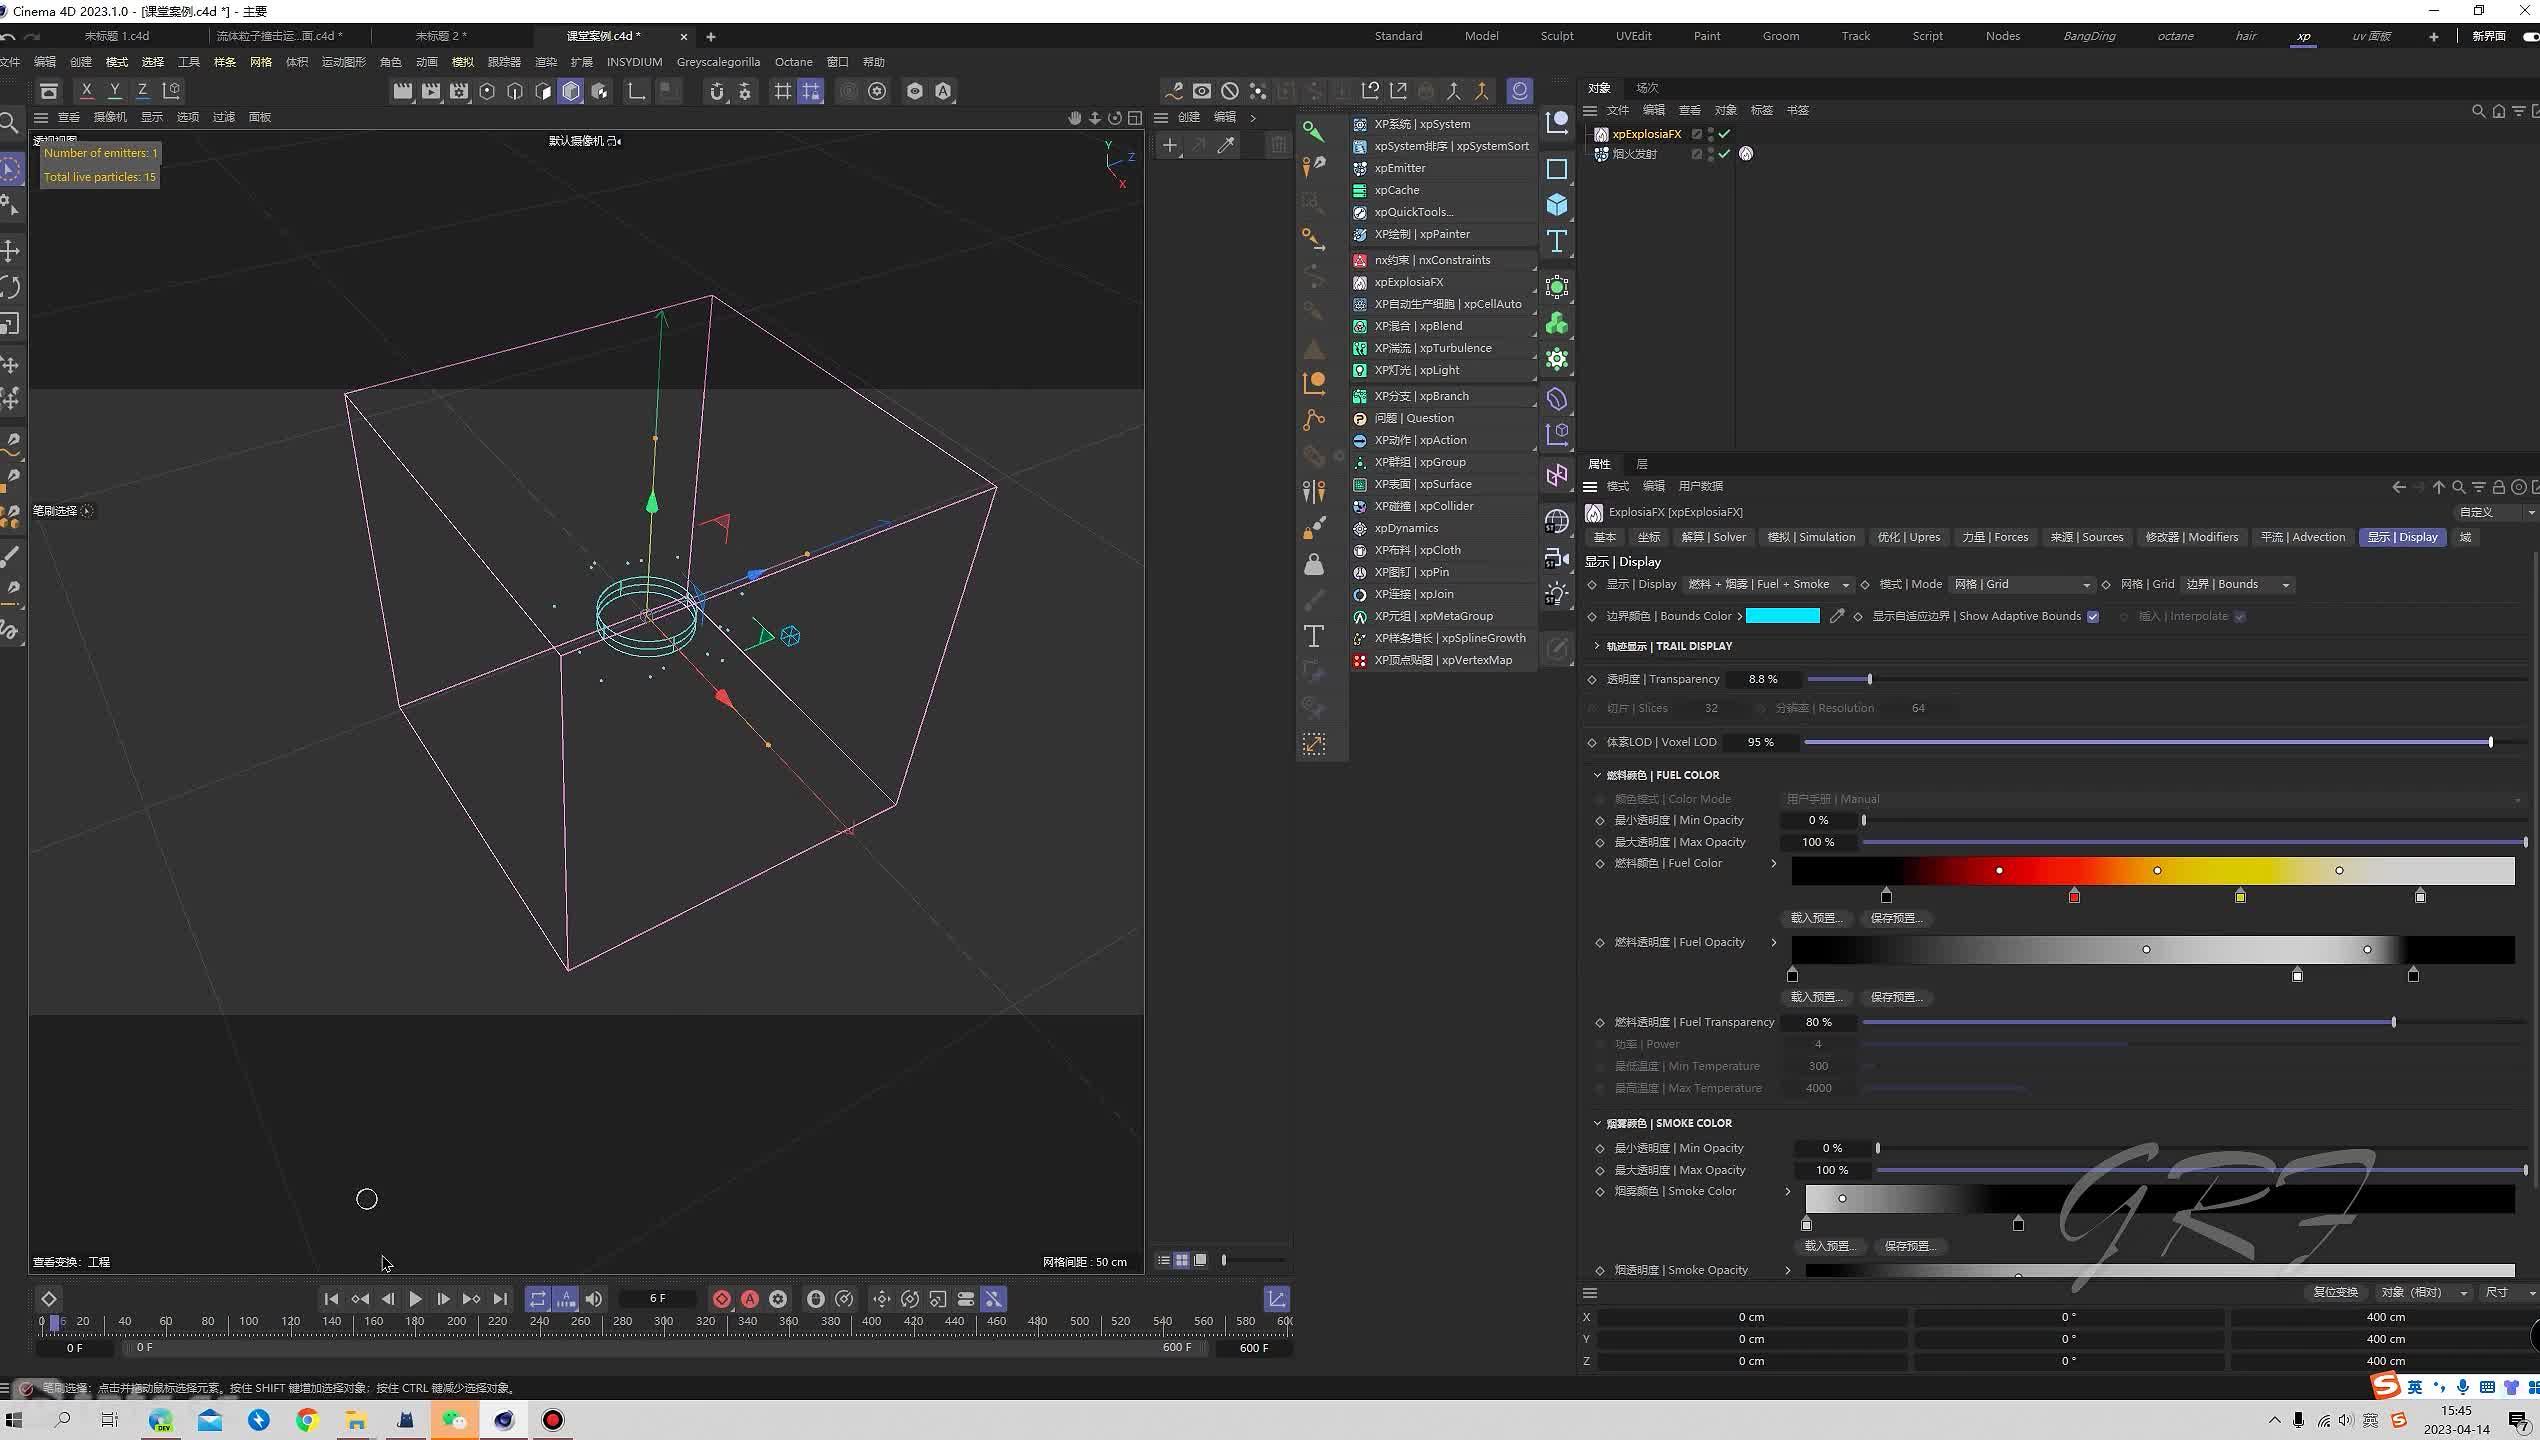Click the Transparency slider handle
The height and width of the screenshot is (1440, 2540).
pos(1869,680)
